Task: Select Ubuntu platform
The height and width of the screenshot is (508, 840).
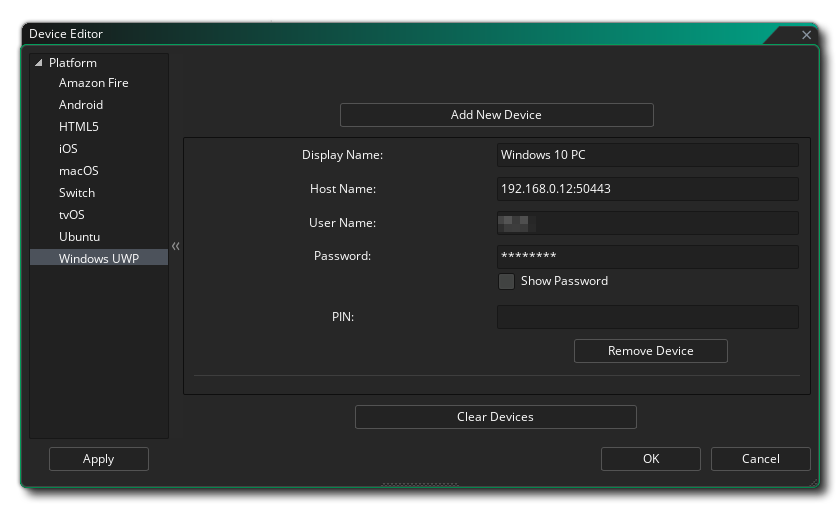Action: 79,237
